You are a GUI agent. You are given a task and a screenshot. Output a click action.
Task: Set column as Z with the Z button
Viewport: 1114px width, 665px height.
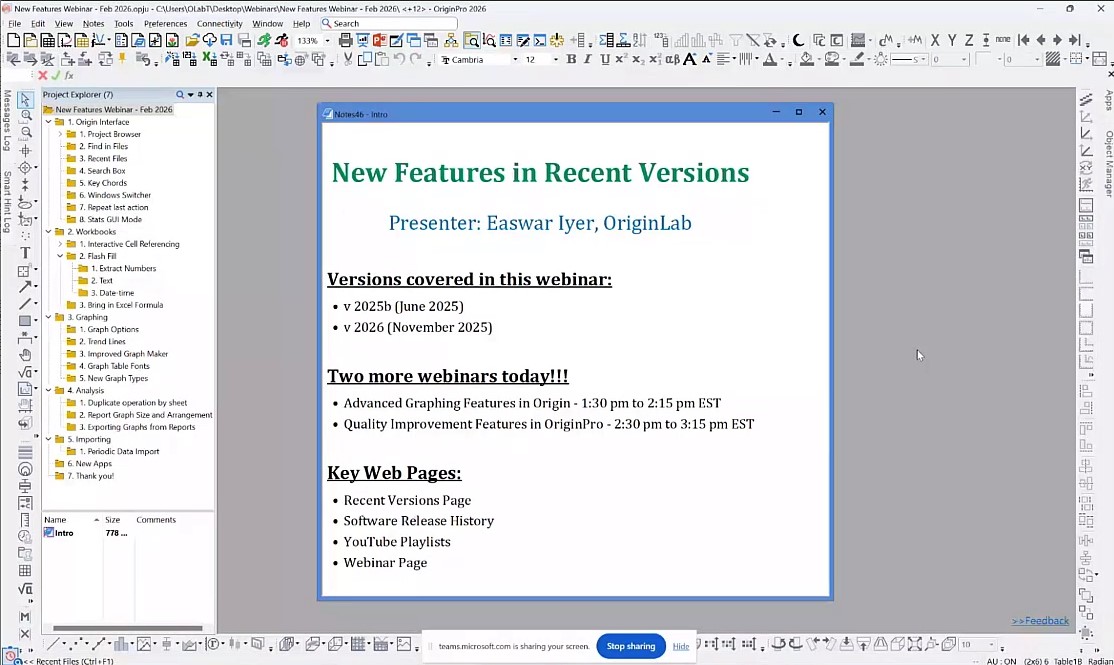coord(969,40)
